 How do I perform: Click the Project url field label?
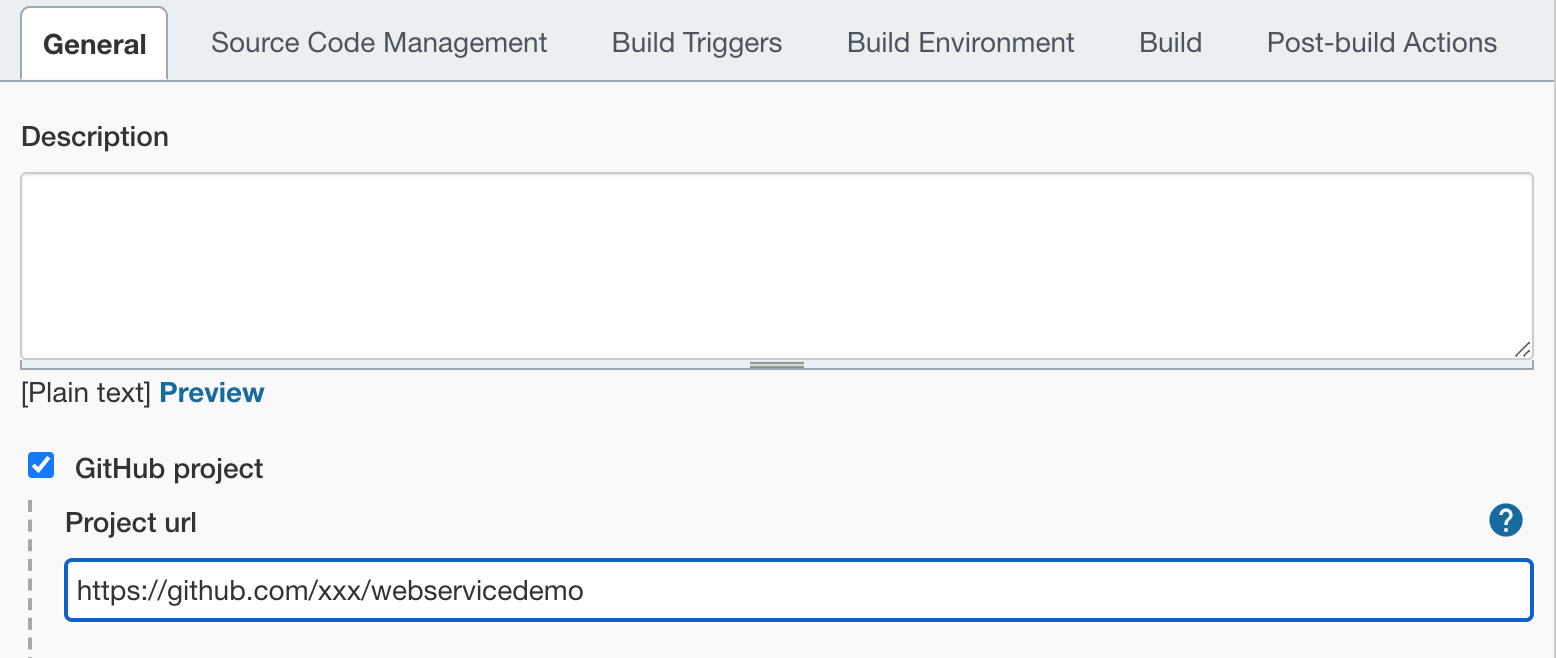[x=131, y=522]
